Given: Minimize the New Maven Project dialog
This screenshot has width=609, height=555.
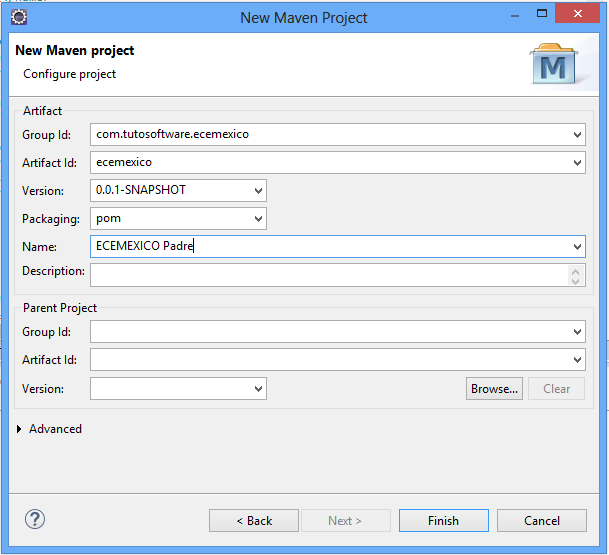Looking at the screenshot, I should pyautogui.click(x=515, y=16).
